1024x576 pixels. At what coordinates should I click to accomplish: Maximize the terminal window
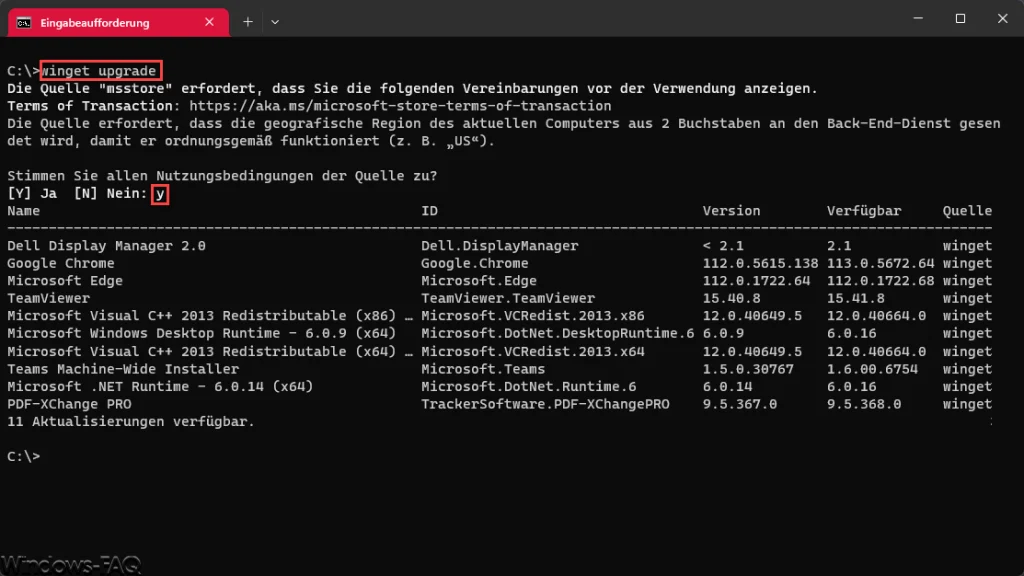tap(960, 18)
